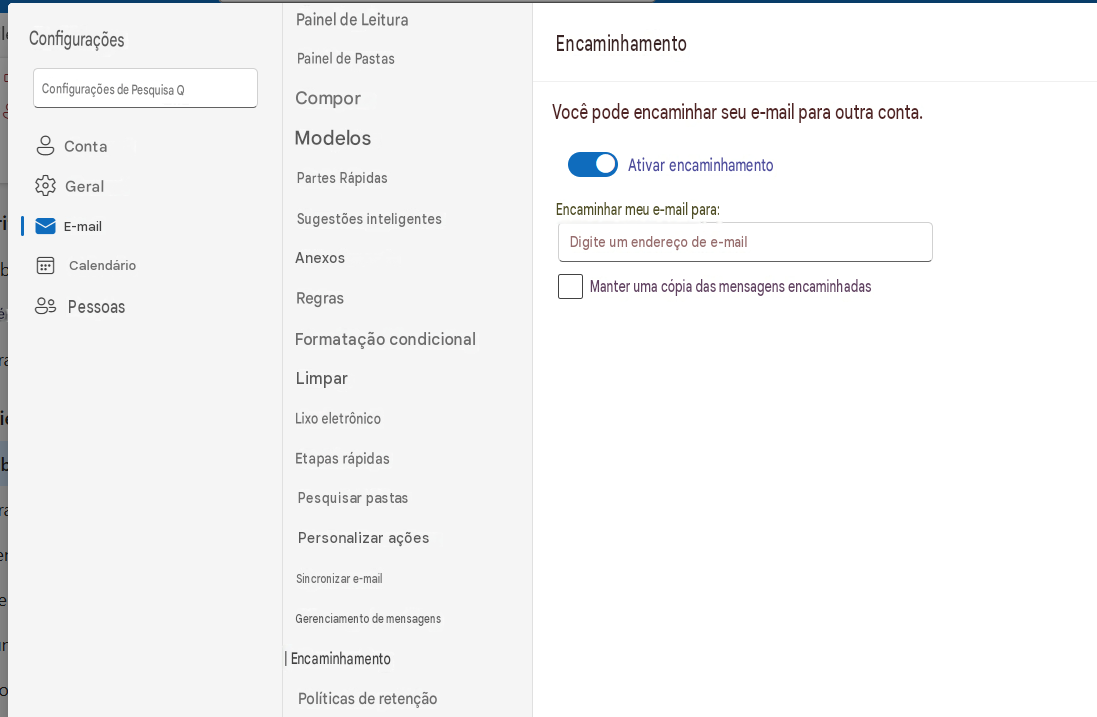Click the Conta person icon
The image size is (1097, 717).
tap(45, 145)
